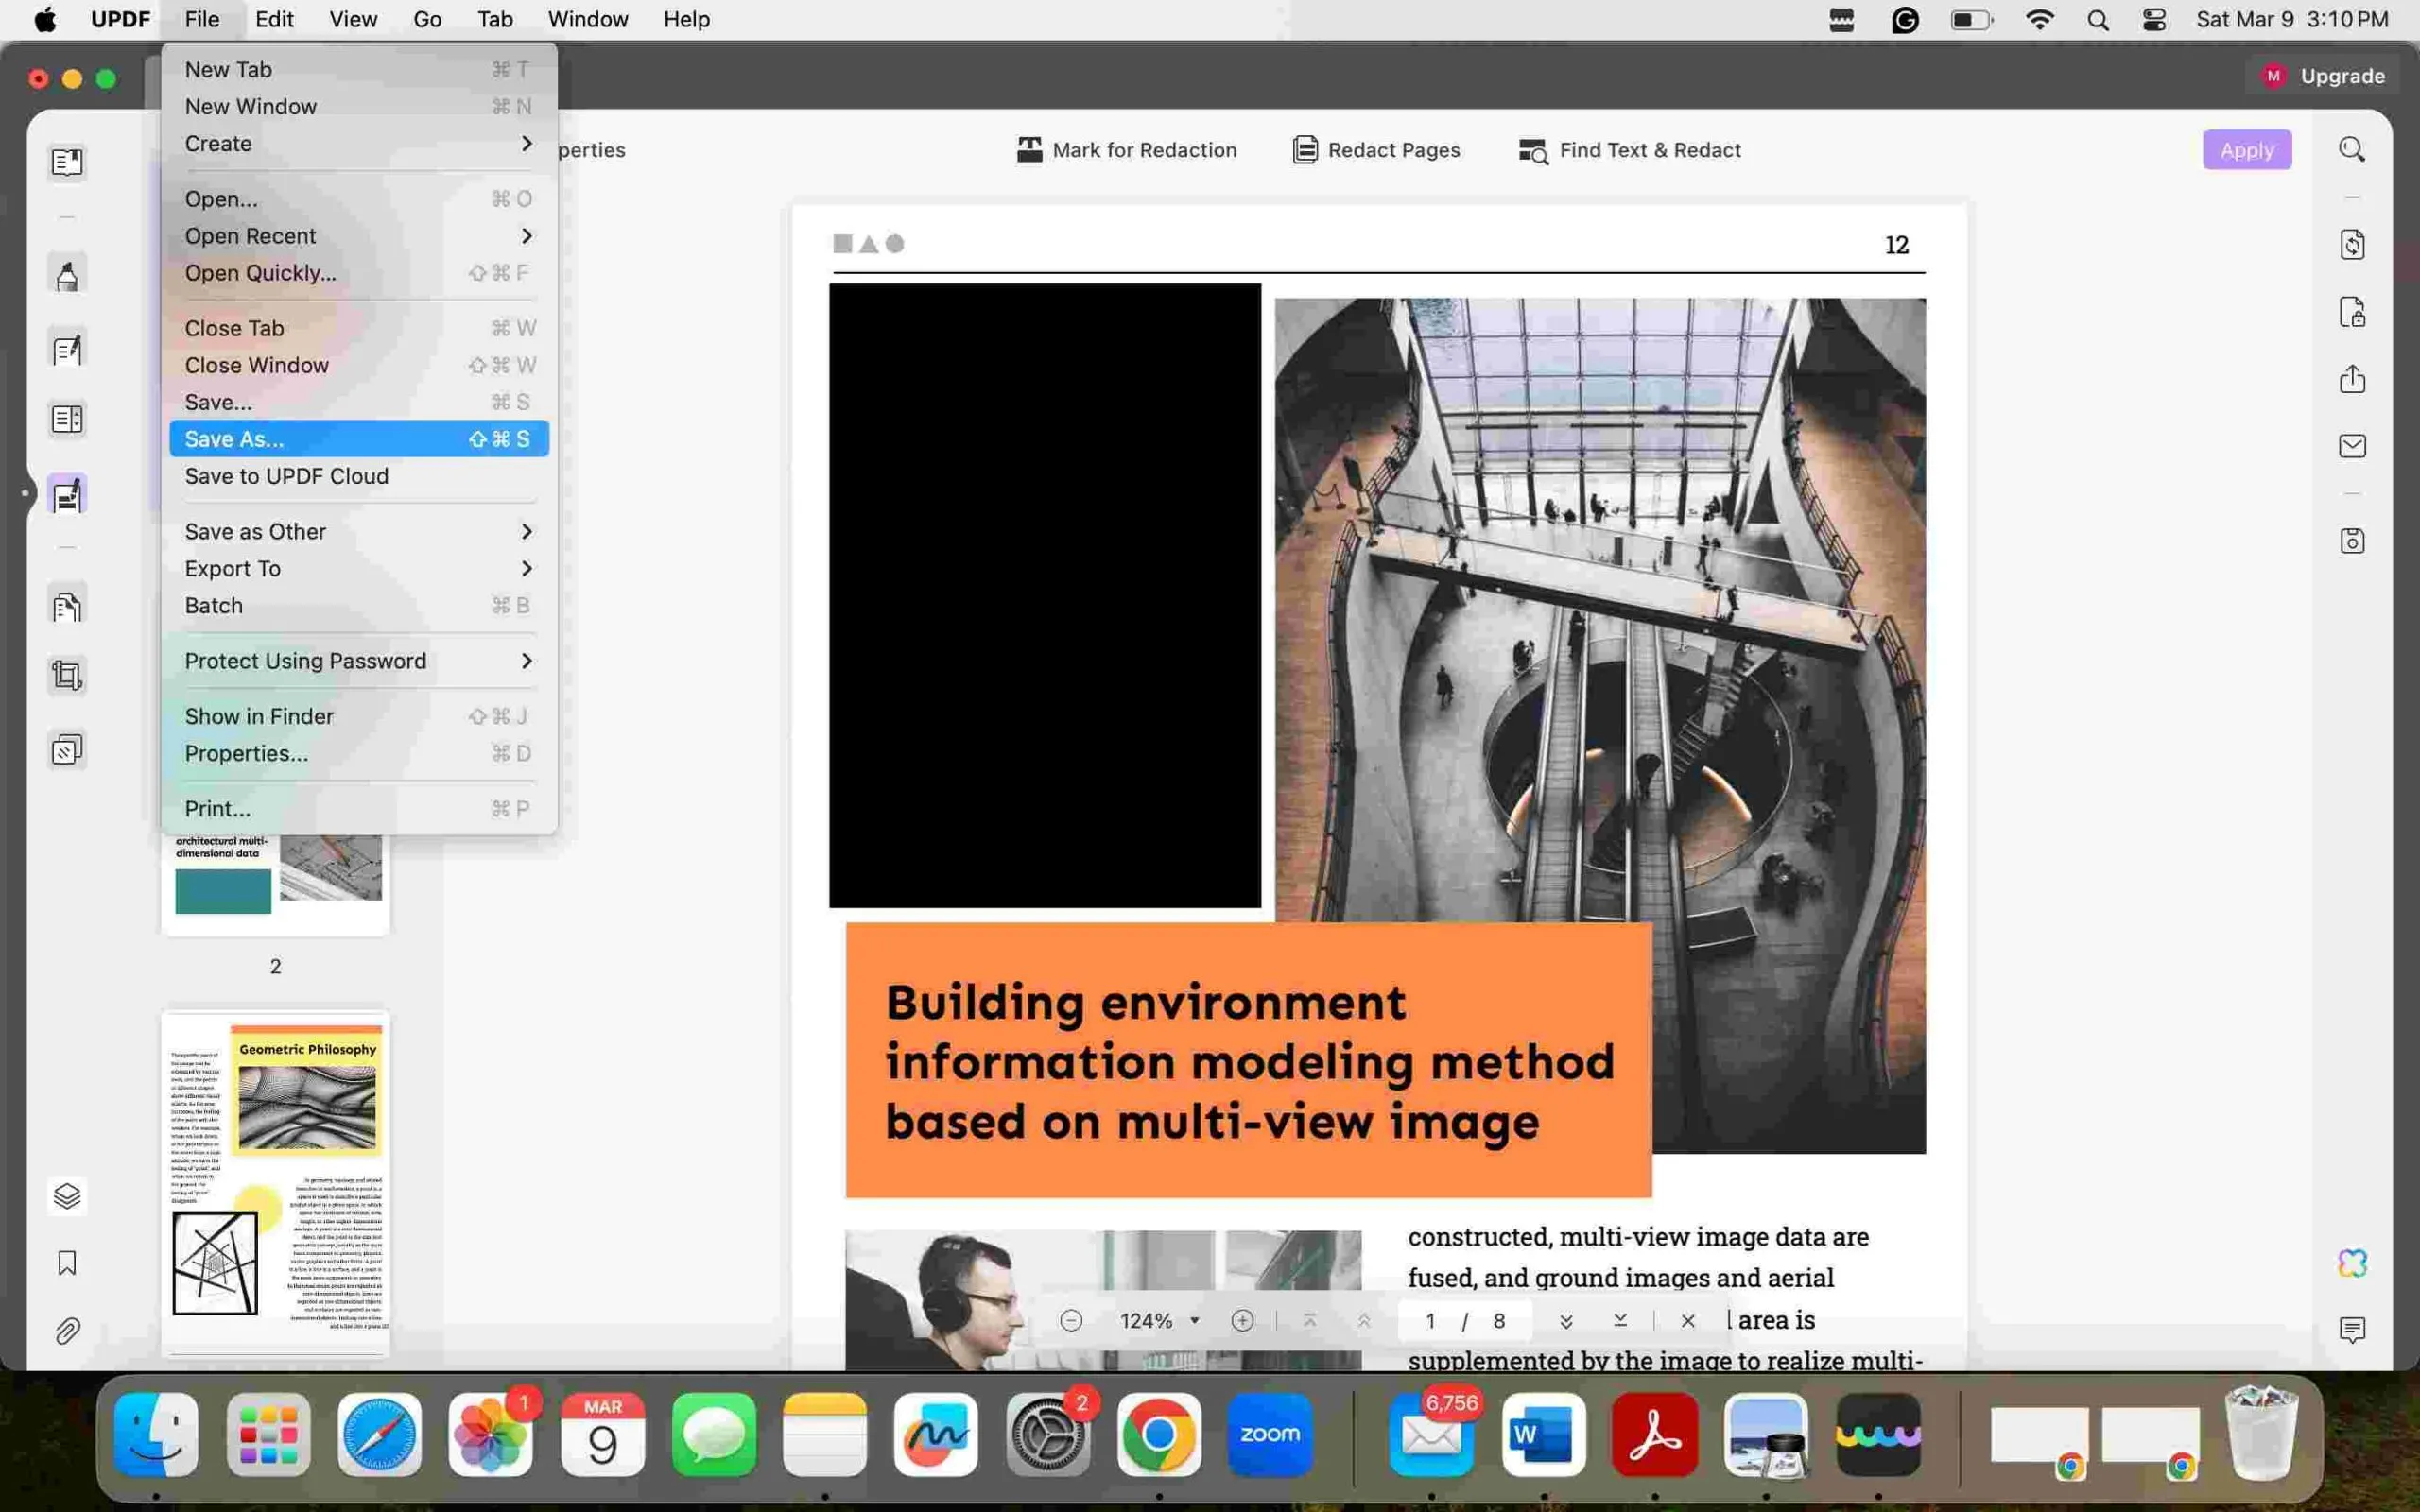The width and height of the screenshot is (2420, 1512).
Task: Open the Help menu in menu bar
Action: pos(686,19)
